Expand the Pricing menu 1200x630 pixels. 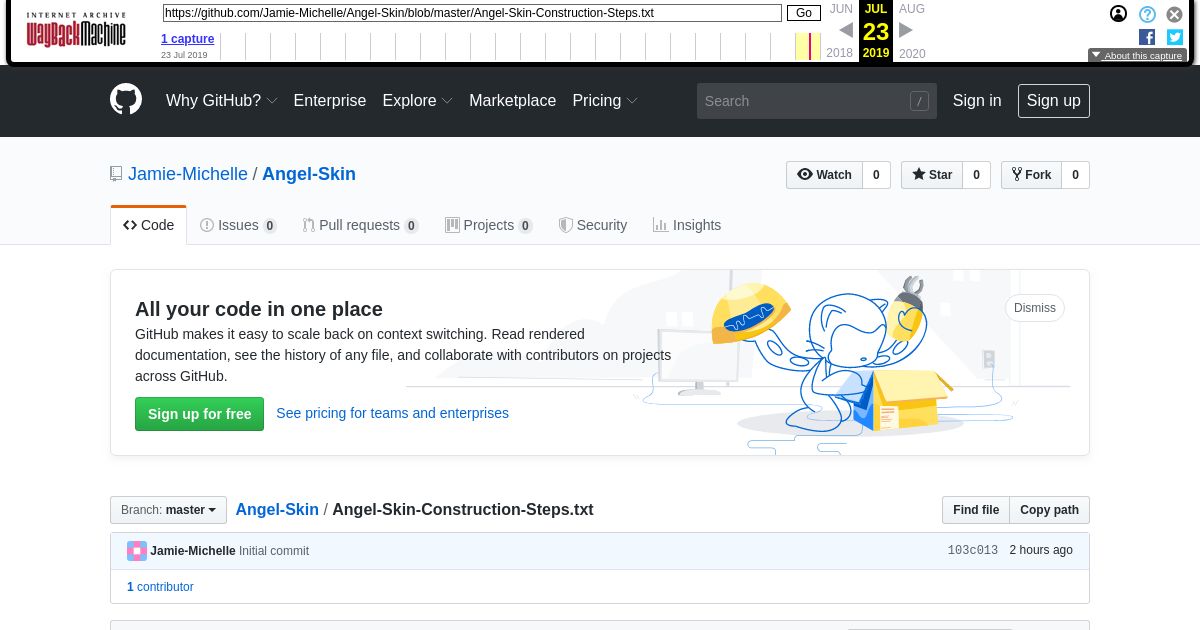(605, 101)
